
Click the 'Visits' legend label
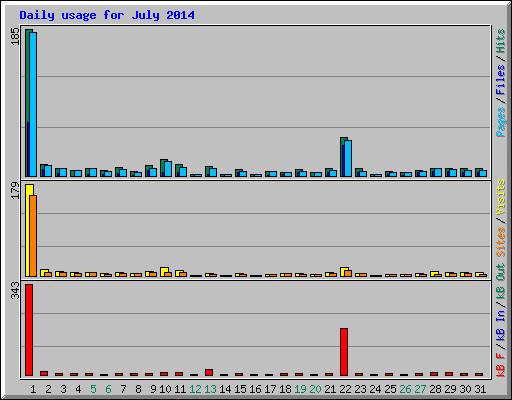[501, 198]
